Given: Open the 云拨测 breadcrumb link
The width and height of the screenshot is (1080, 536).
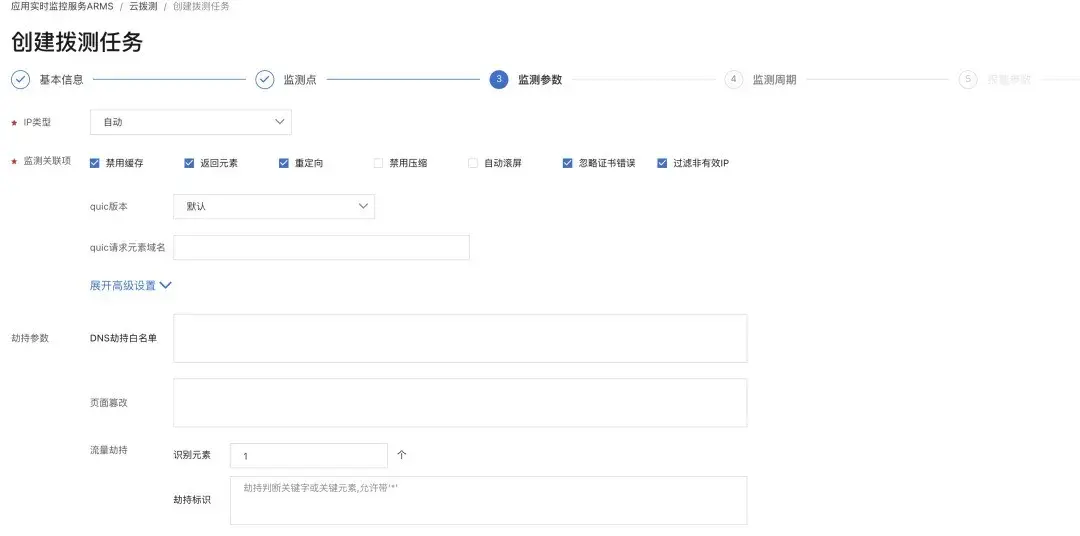Looking at the screenshot, I should click(143, 6).
